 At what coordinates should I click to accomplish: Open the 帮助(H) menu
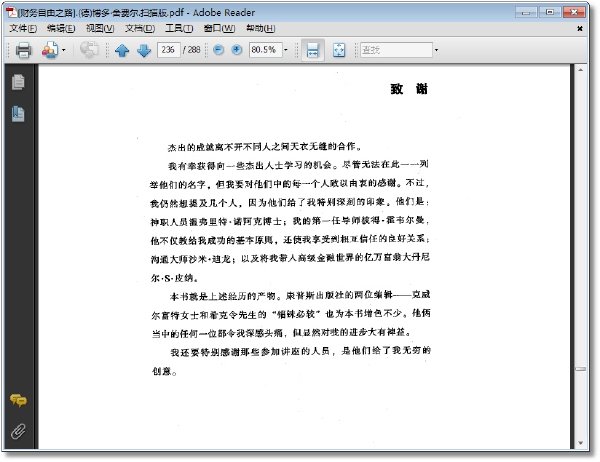pos(260,28)
